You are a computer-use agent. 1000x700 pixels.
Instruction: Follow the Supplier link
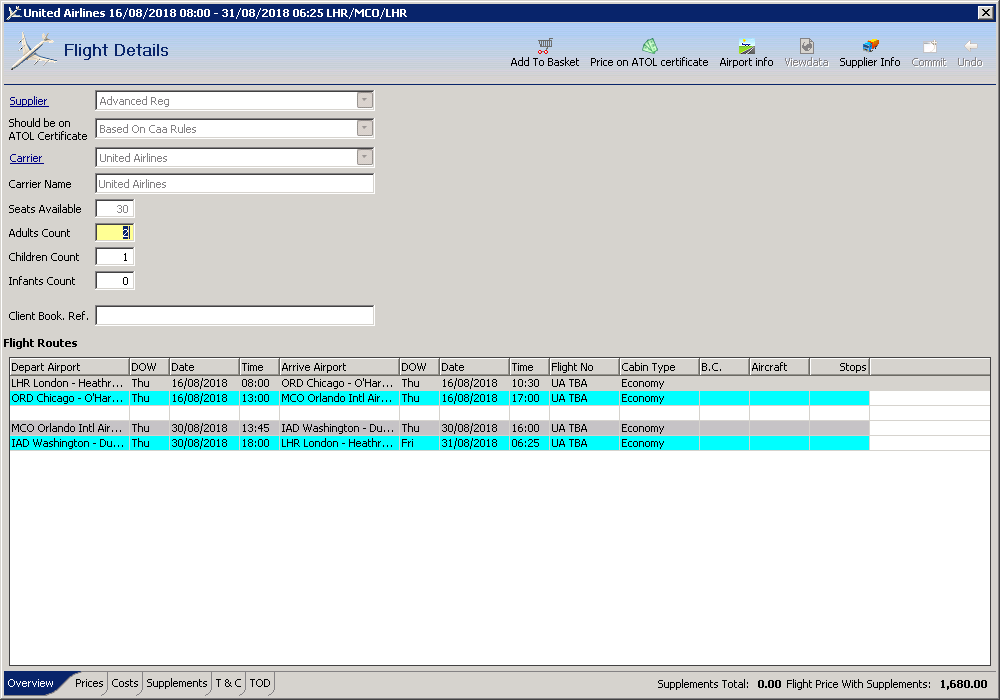pos(28,101)
